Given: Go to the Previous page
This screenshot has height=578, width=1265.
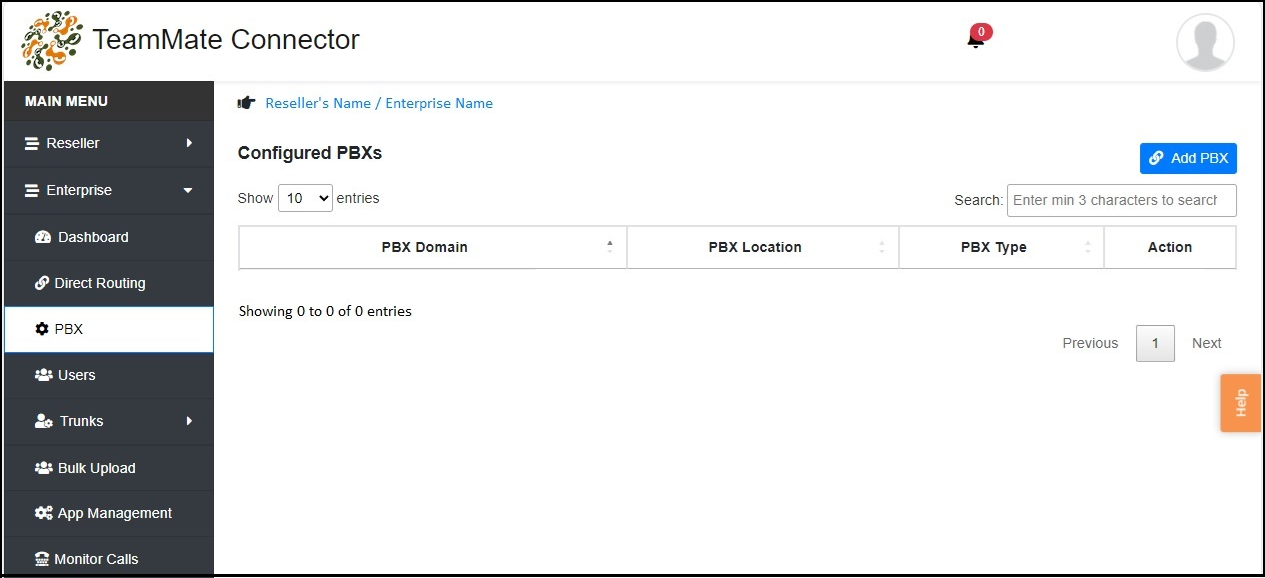Looking at the screenshot, I should pyautogui.click(x=1090, y=343).
